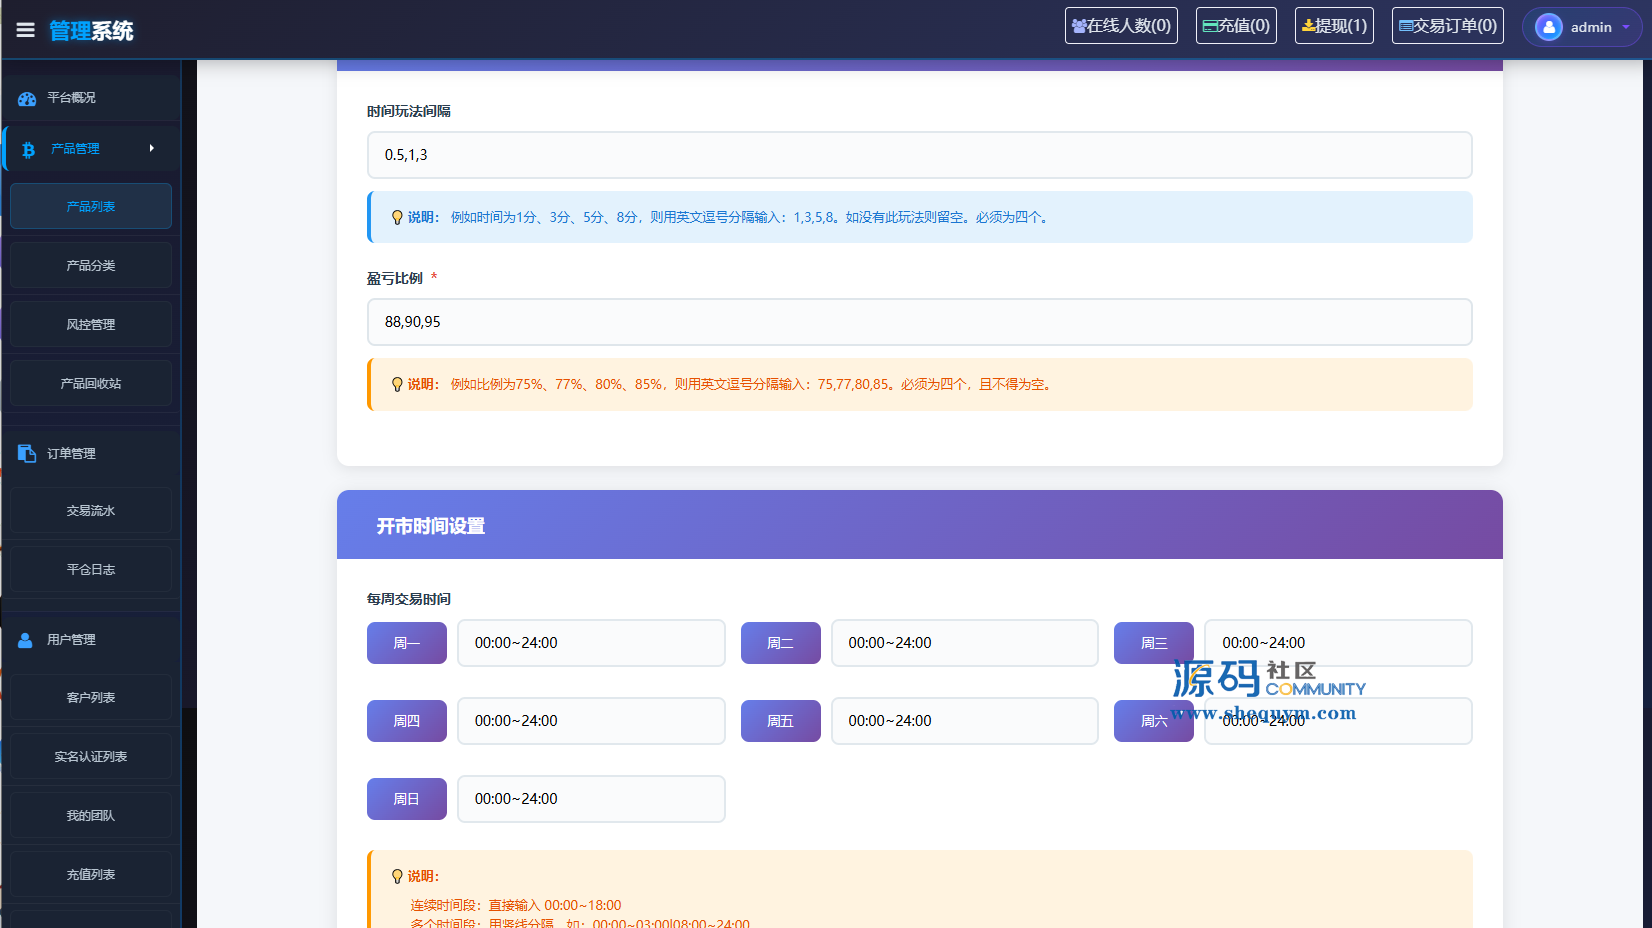Screen dimensions: 1652x928
Task: Open 订单管理 section label
Action: (x=72, y=454)
